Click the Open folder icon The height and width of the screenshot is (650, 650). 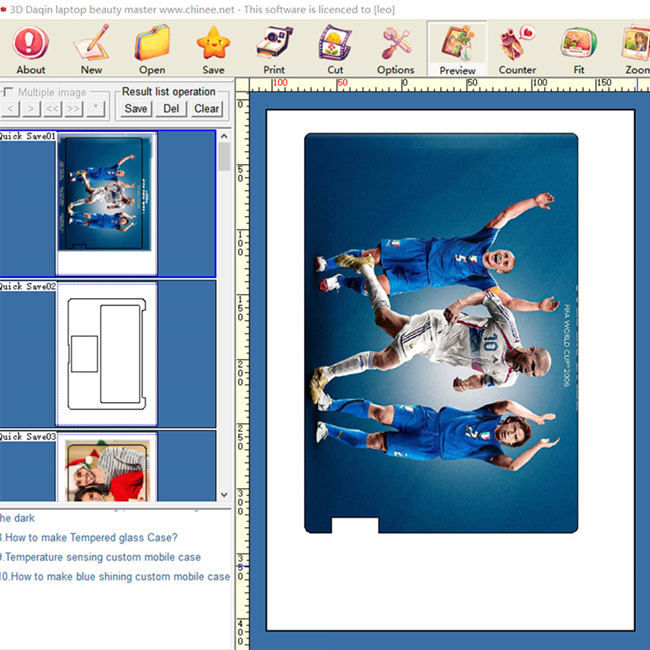[x=152, y=49]
